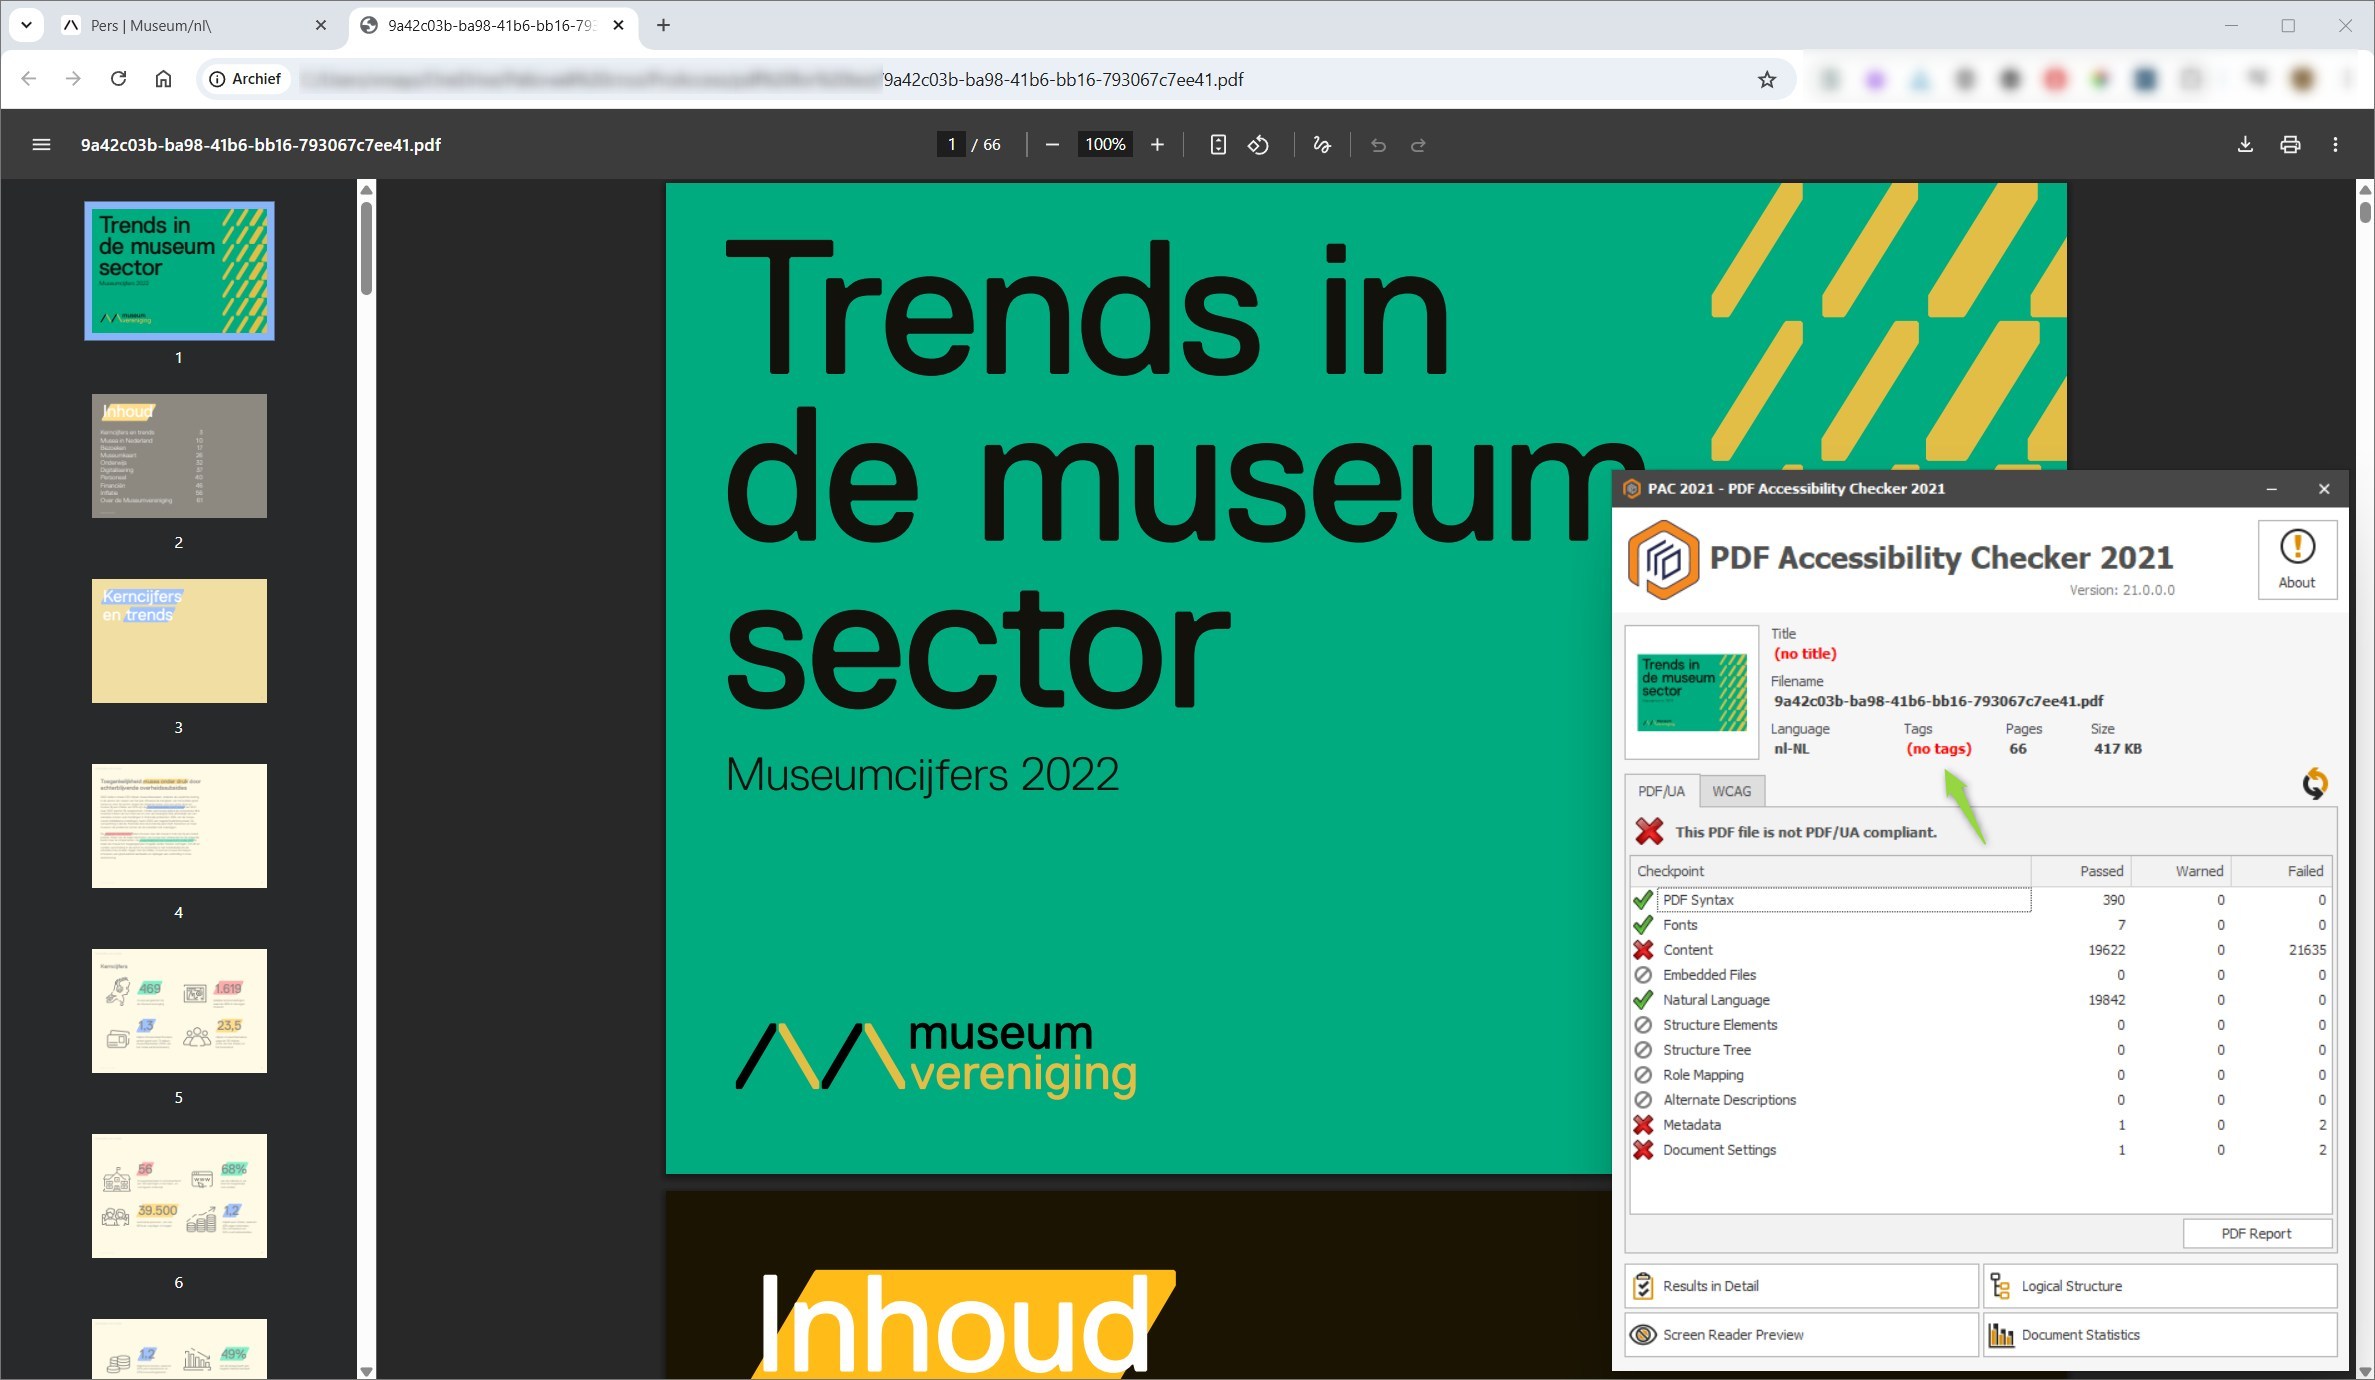Open Screen Reader Preview
Image resolution: width=2375 pixels, height=1380 pixels.
coord(1801,1335)
